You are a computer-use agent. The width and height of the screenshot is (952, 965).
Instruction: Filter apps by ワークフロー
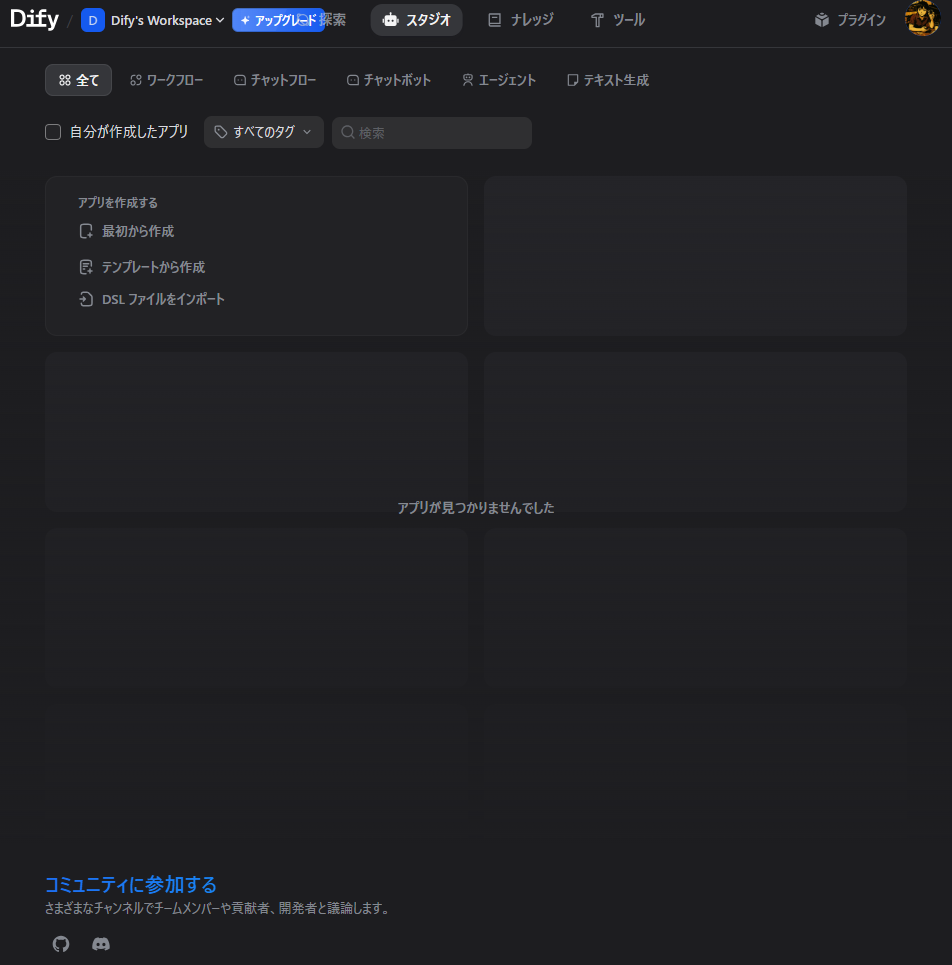pyautogui.click(x=167, y=80)
